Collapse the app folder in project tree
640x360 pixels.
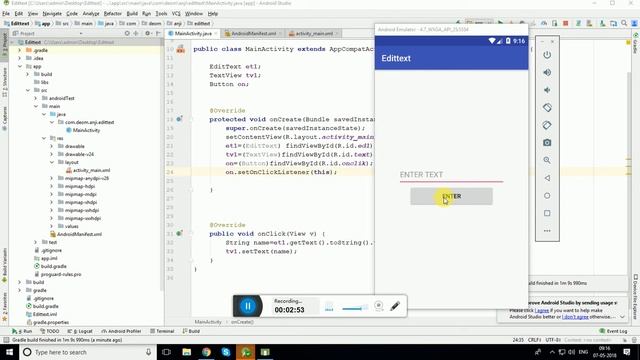[20, 66]
